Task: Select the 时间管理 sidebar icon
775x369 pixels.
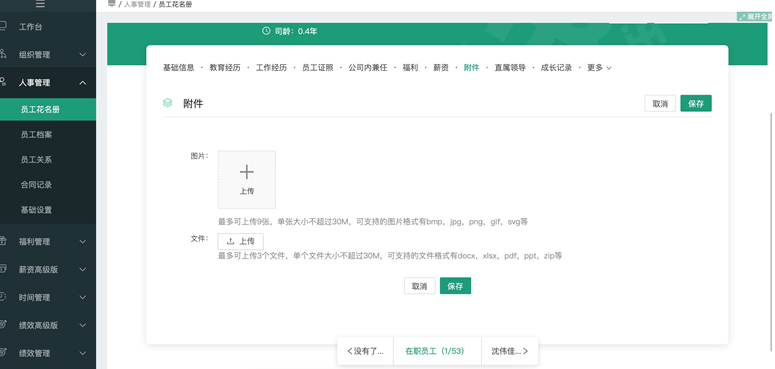Action: point(2,297)
